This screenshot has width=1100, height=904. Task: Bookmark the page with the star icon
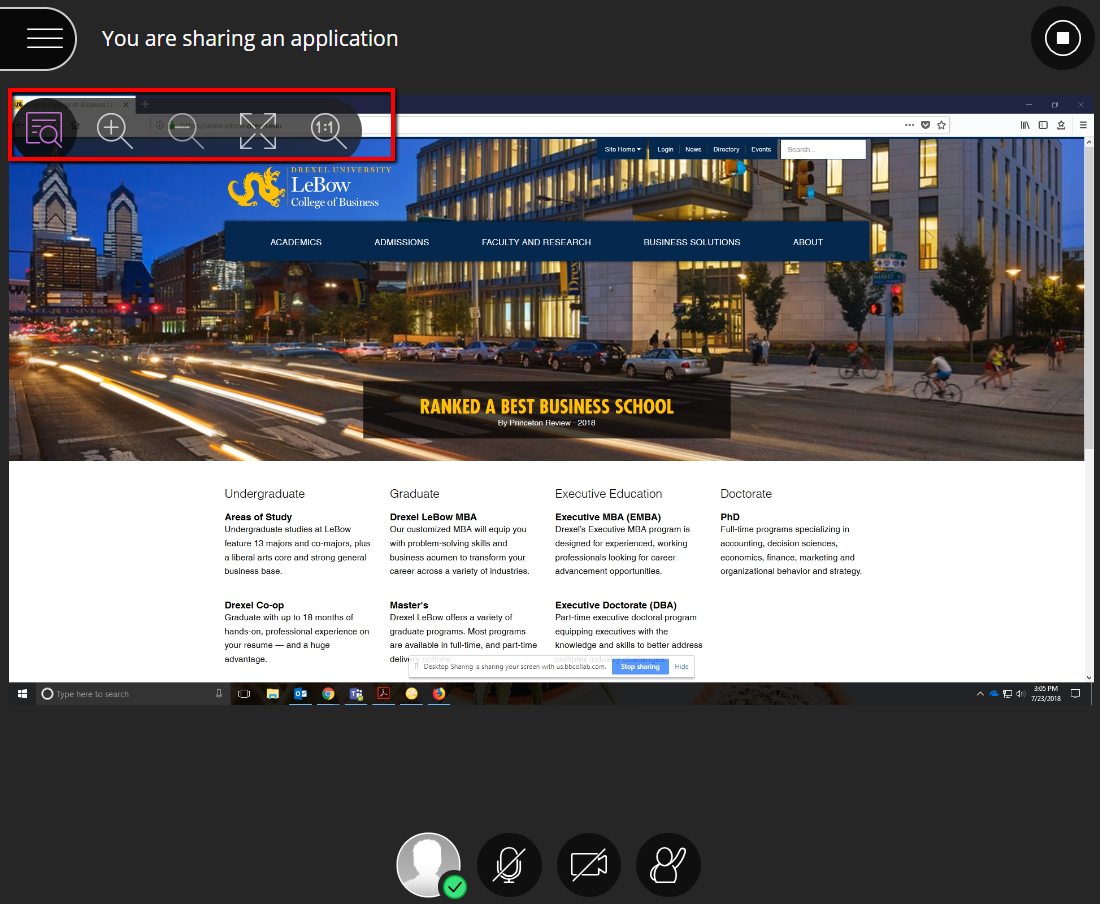(x=941, y=125)
